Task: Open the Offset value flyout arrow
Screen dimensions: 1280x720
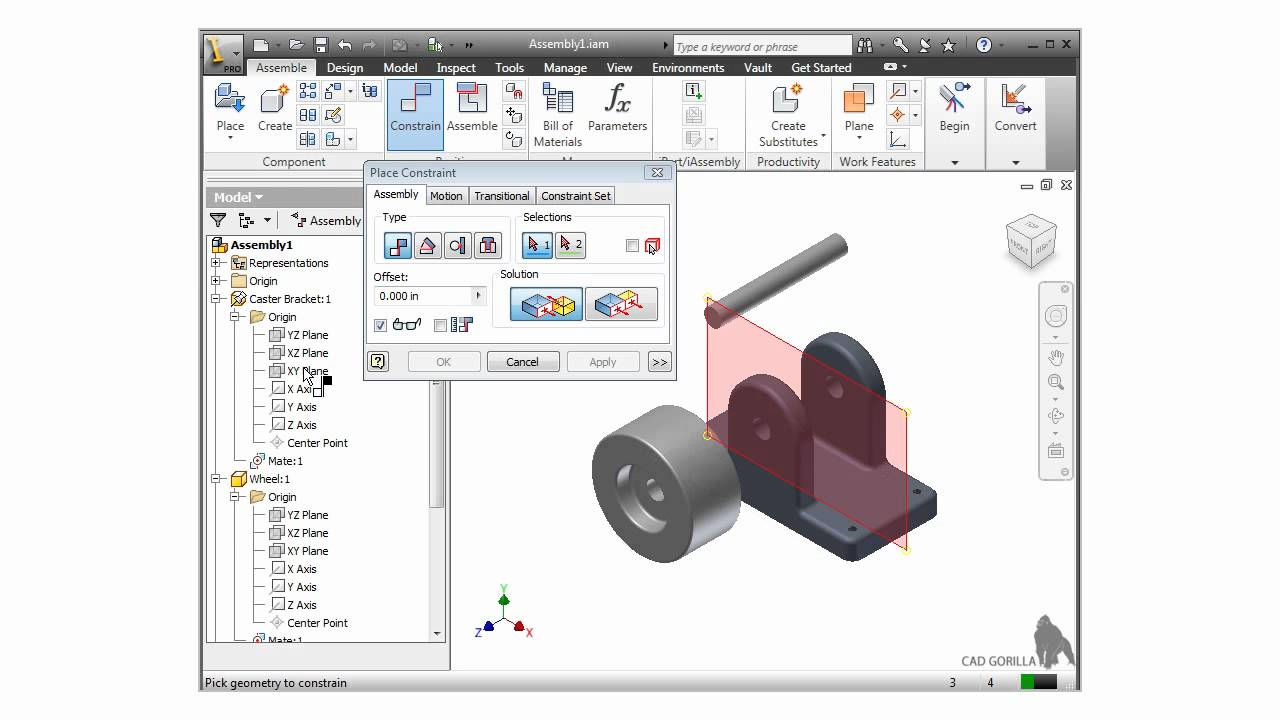Action: (478, 296)
